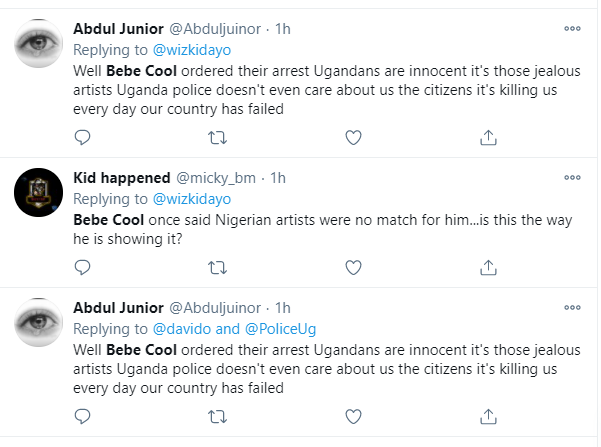Reply to Kid happened's tweet

pos(83,266)
